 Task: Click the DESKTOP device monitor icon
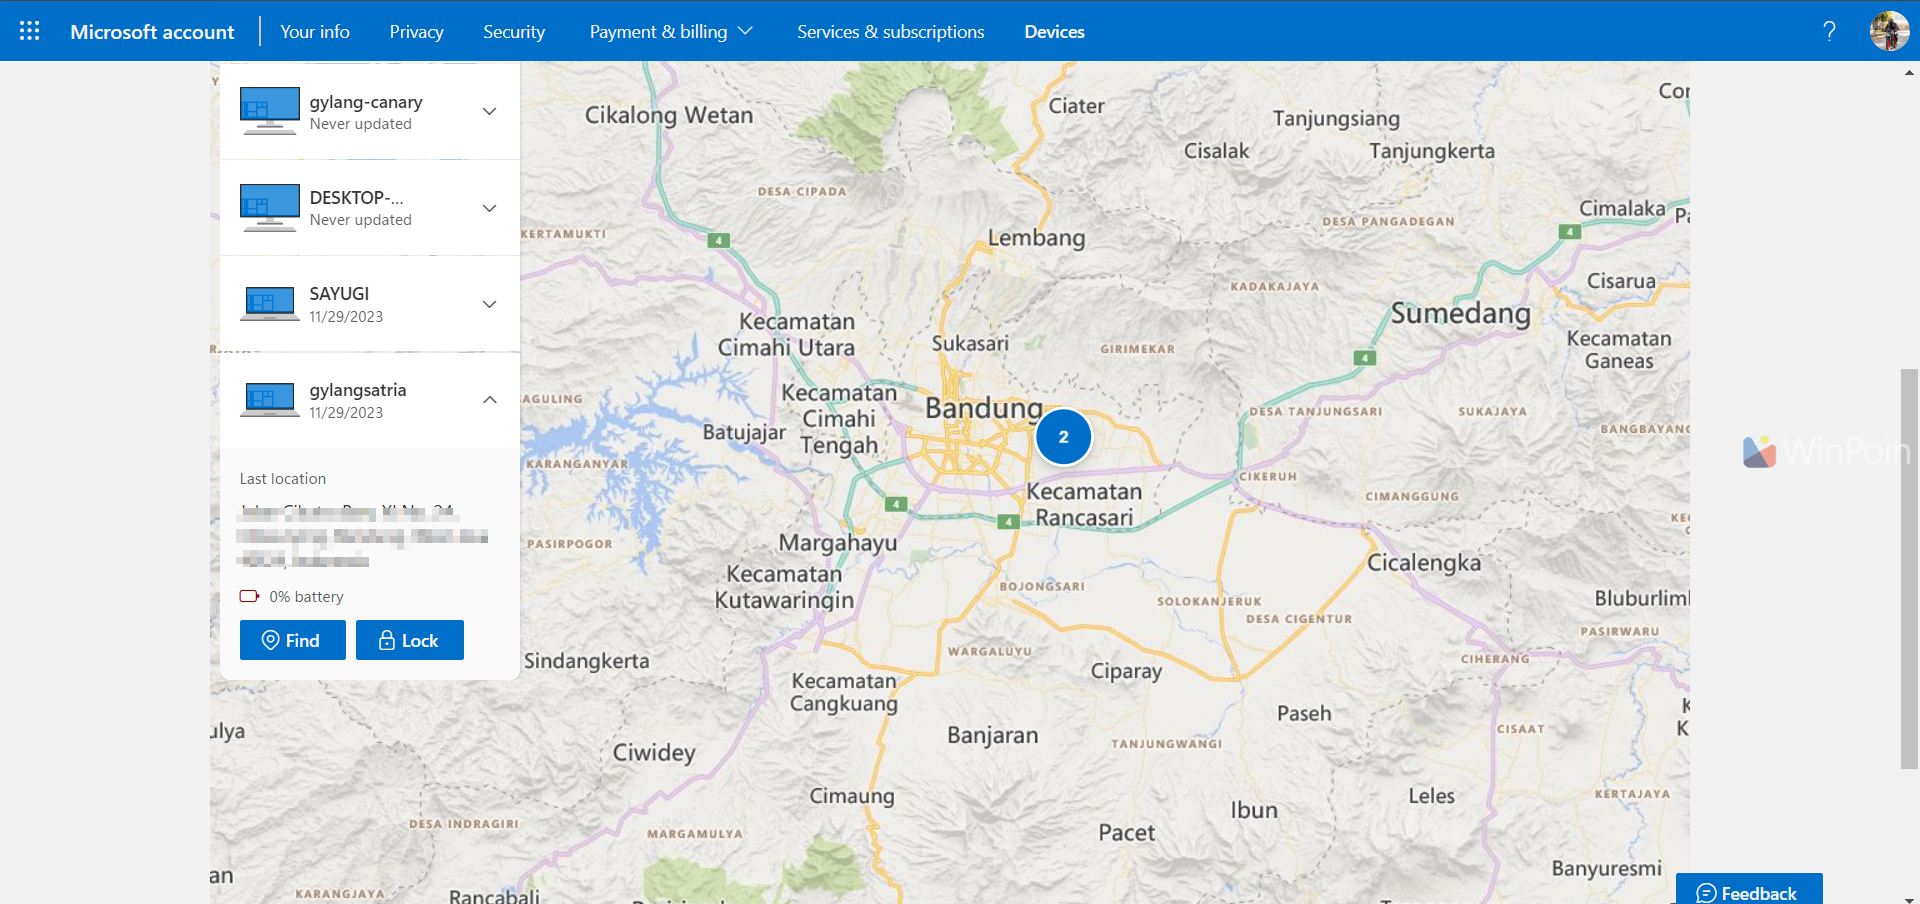pos(269,208)
